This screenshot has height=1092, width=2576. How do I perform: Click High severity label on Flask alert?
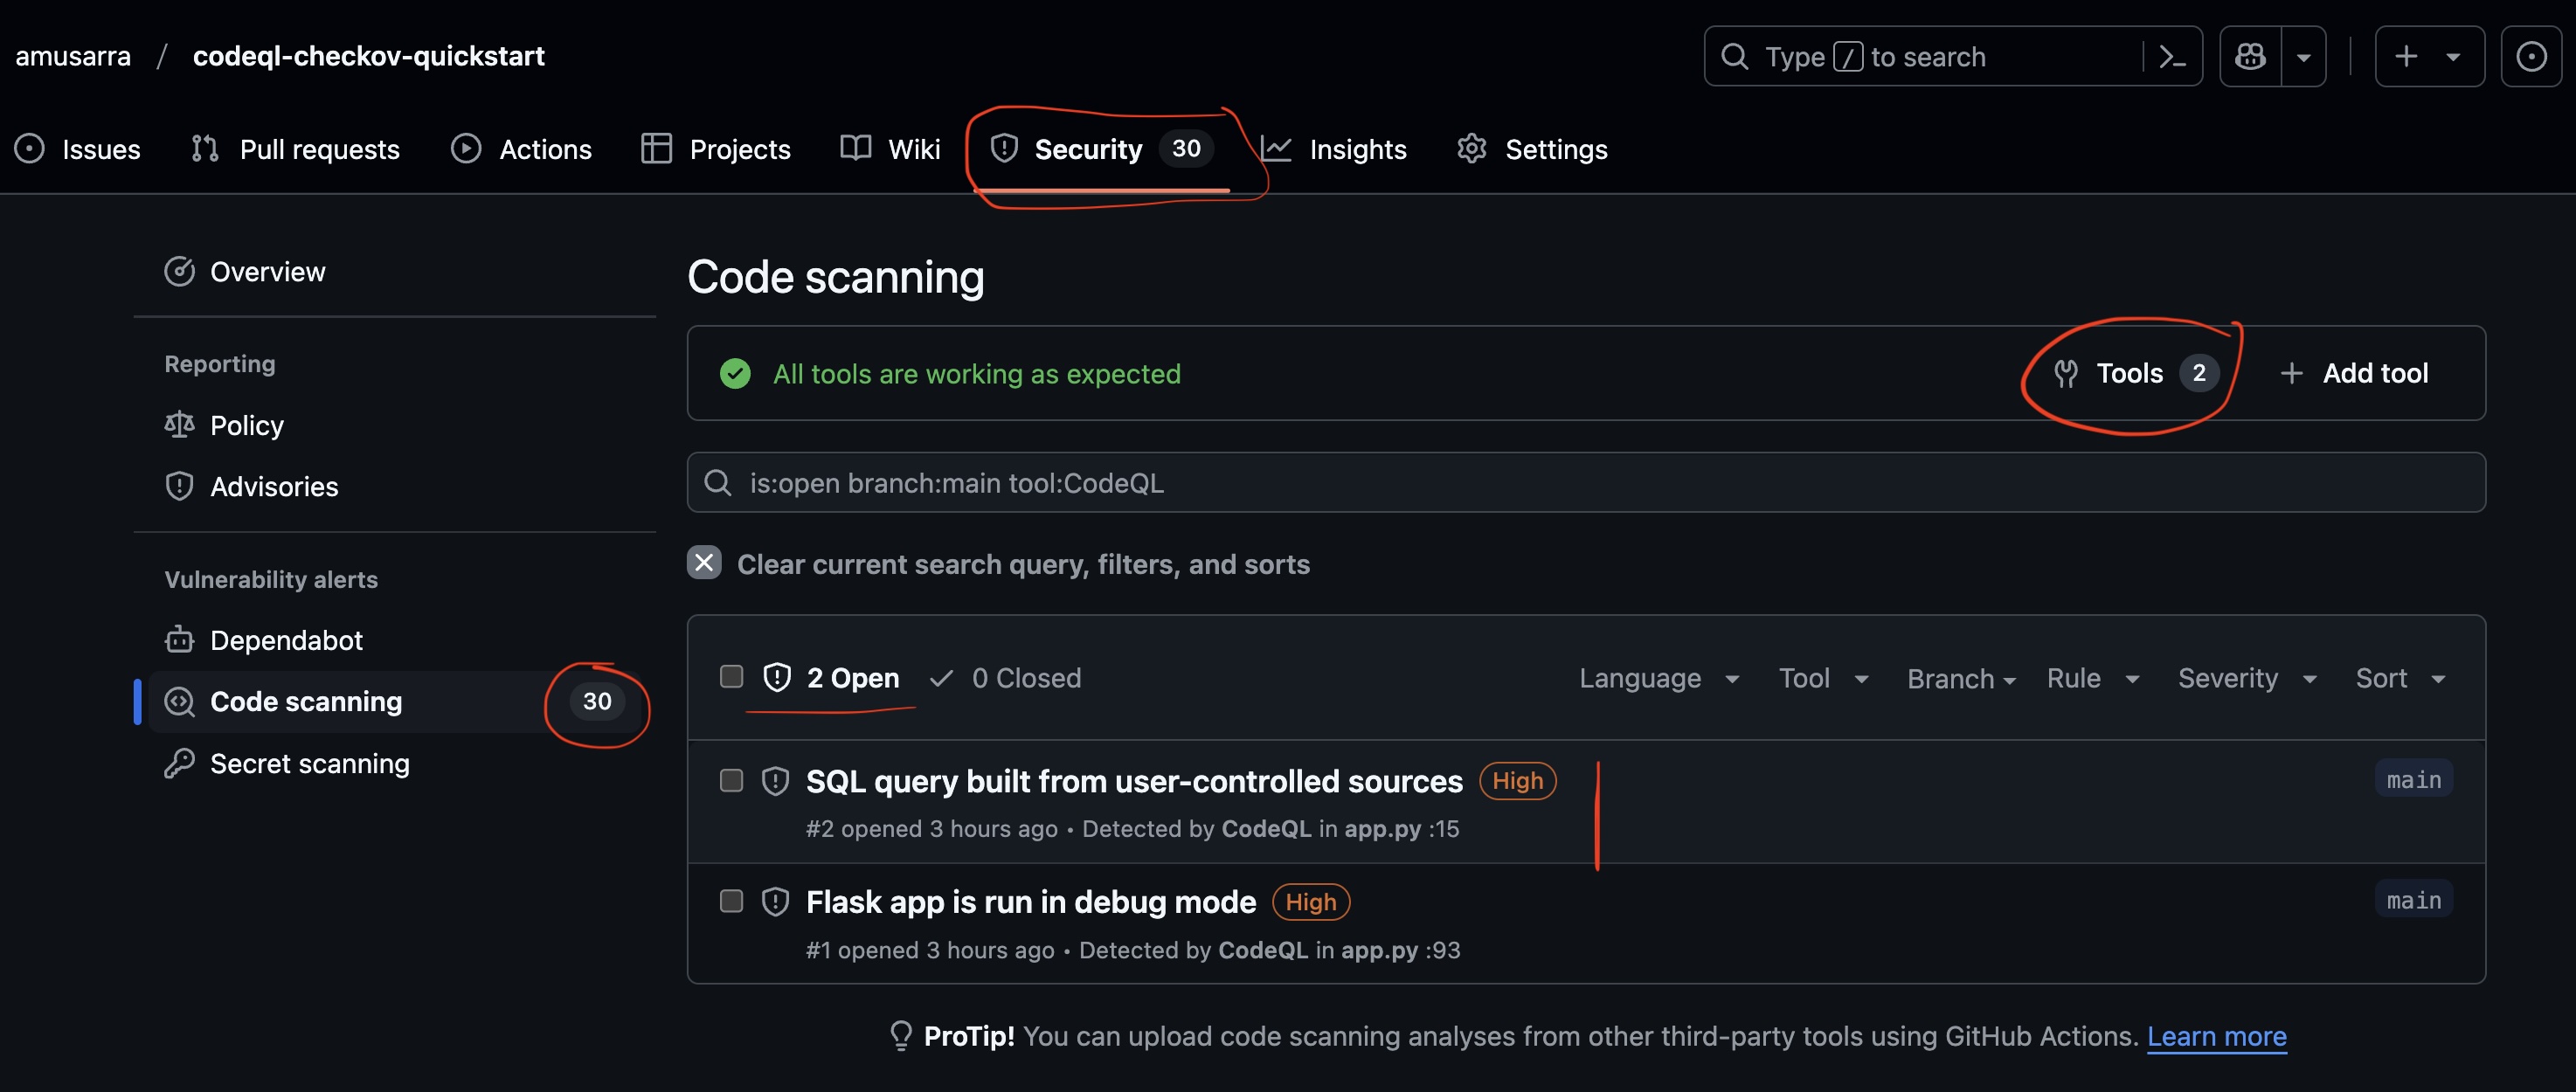point(1311,902)
